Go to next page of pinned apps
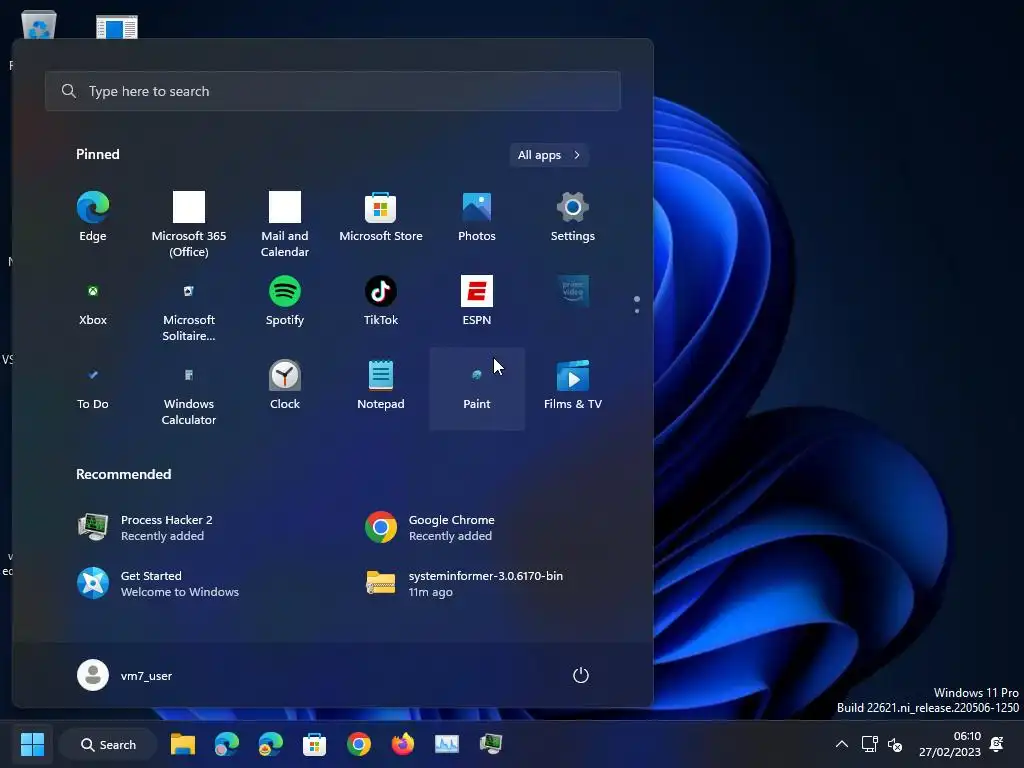This screenshot has height=768, width=1024. pyautogui.click(x=637, y=311)
